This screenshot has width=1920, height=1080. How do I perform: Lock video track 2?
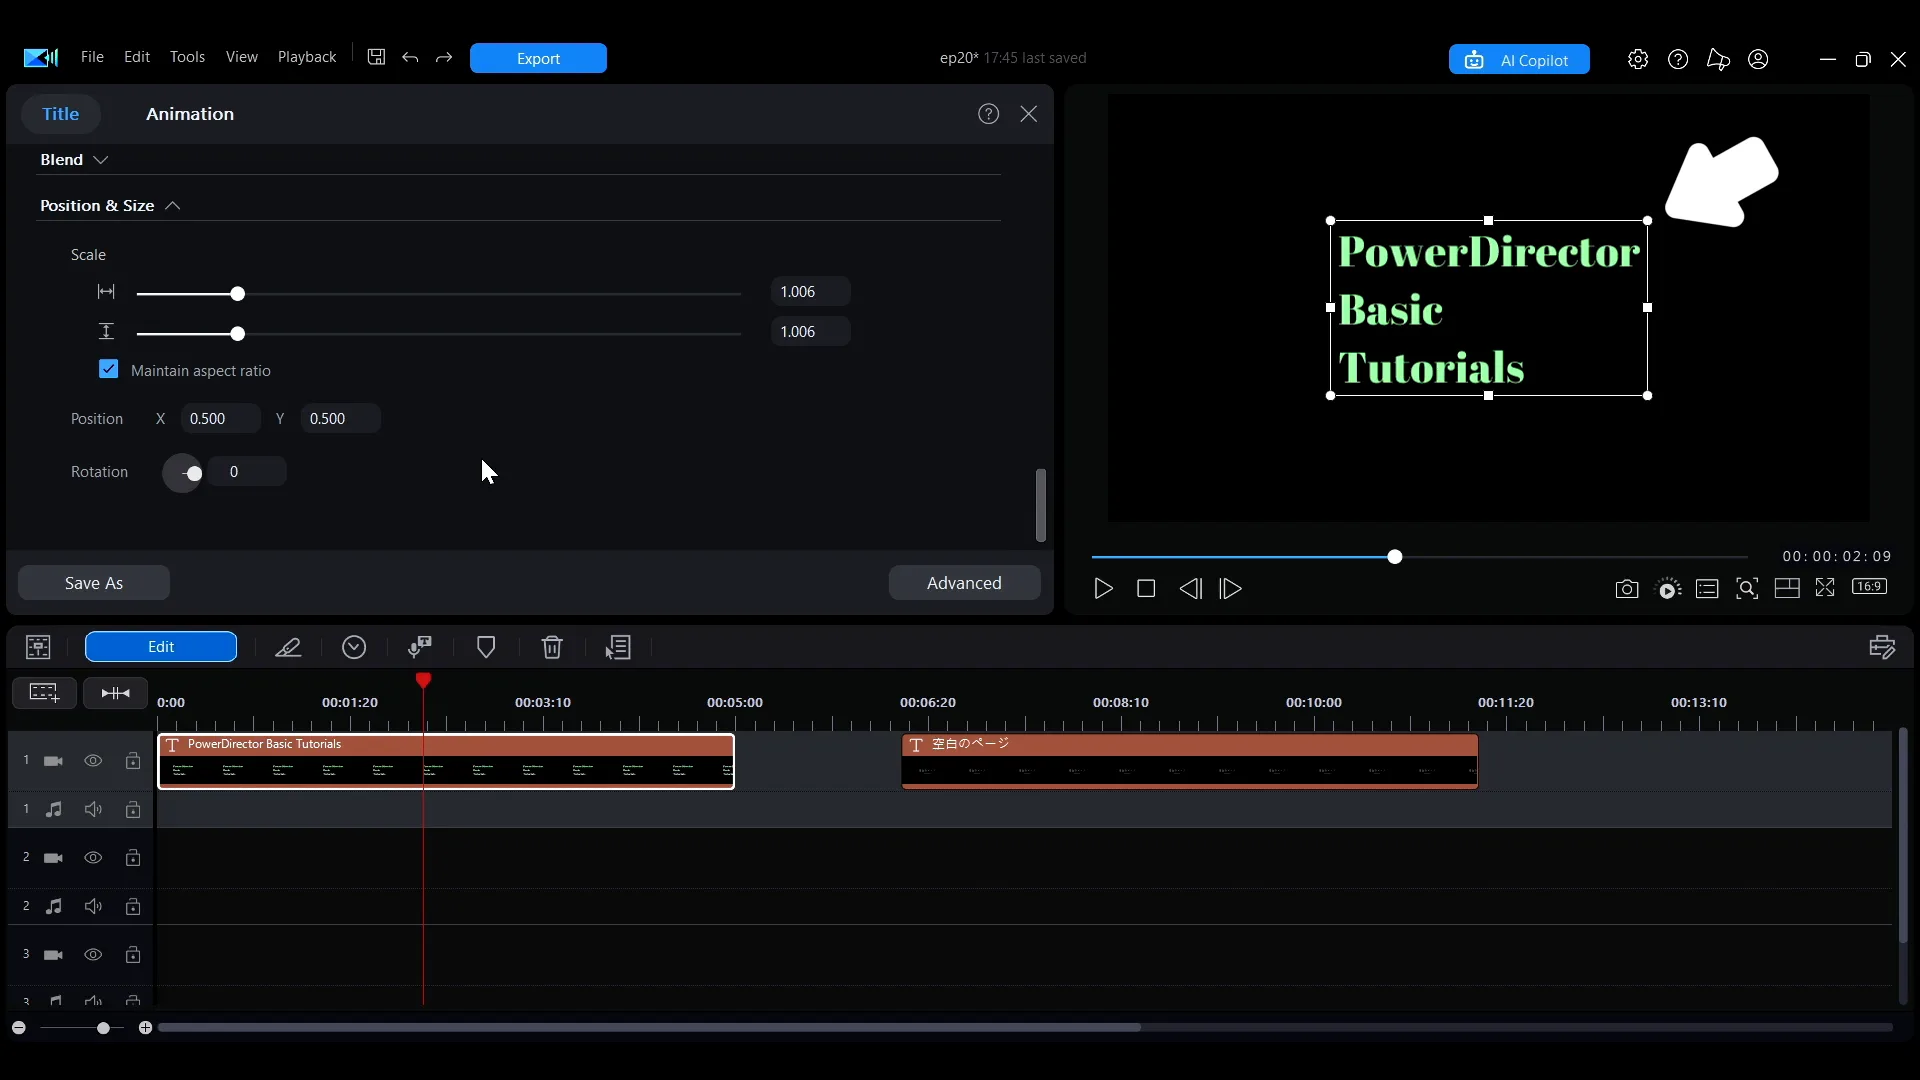[x=133, y=858]
